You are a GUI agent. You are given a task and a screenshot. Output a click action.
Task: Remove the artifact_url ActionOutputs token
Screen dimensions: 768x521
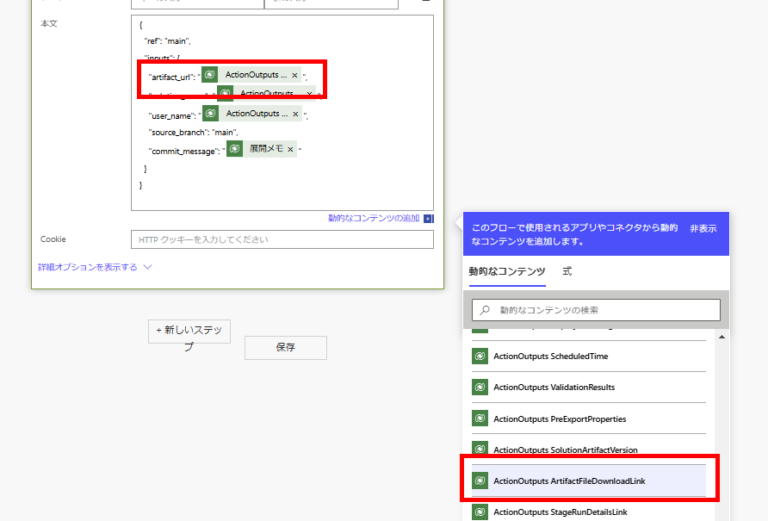click(294, 75)
